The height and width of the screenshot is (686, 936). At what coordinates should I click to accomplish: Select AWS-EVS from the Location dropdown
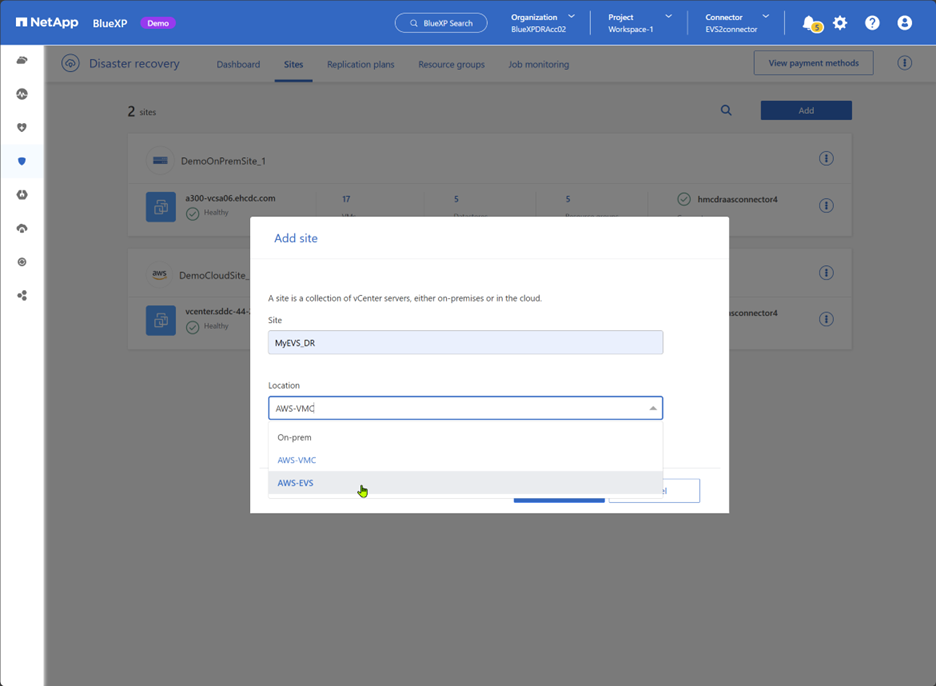(x=293, y=482)
